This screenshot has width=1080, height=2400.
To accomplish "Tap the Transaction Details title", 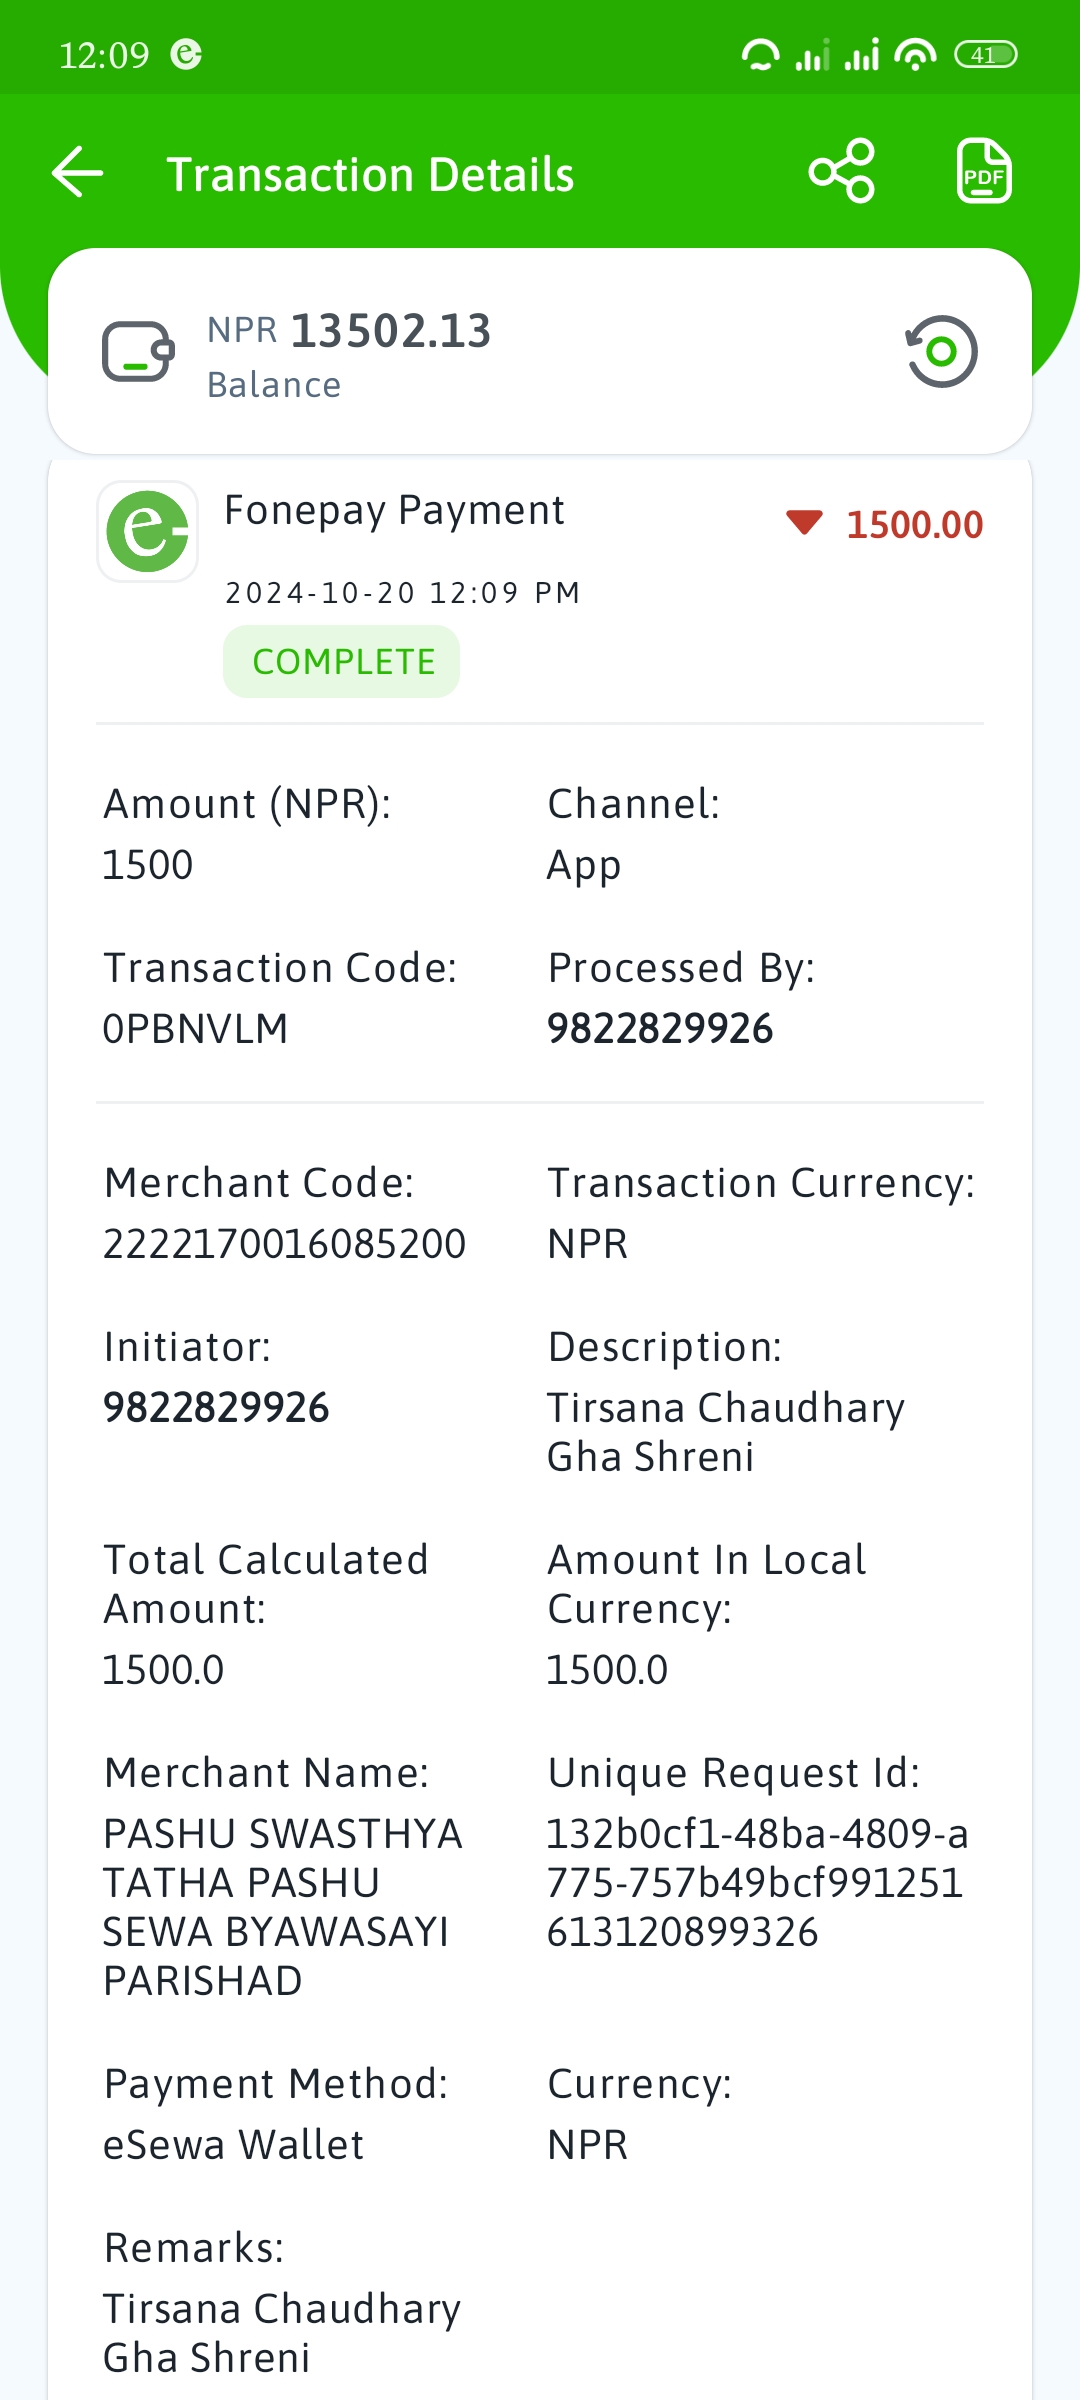I will pos(370,174).
